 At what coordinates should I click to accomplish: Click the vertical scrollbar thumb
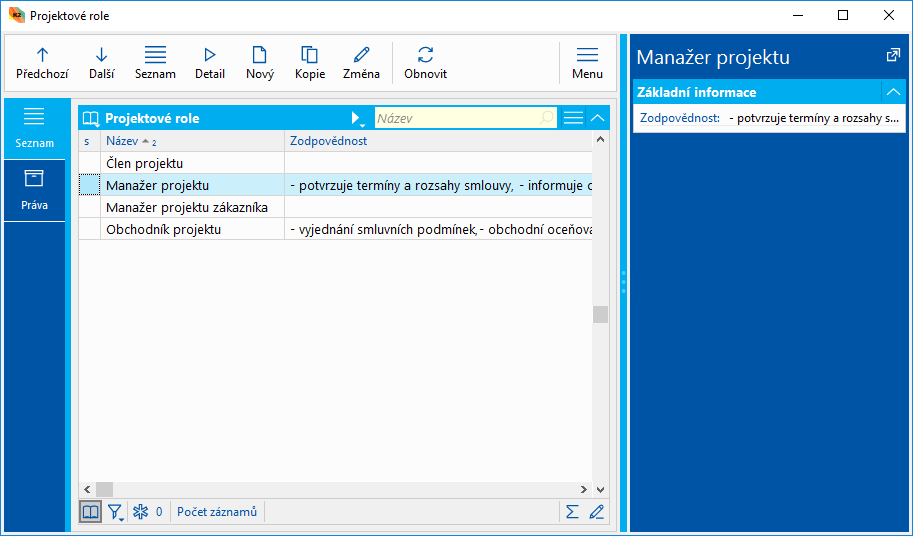pos(600,314)
